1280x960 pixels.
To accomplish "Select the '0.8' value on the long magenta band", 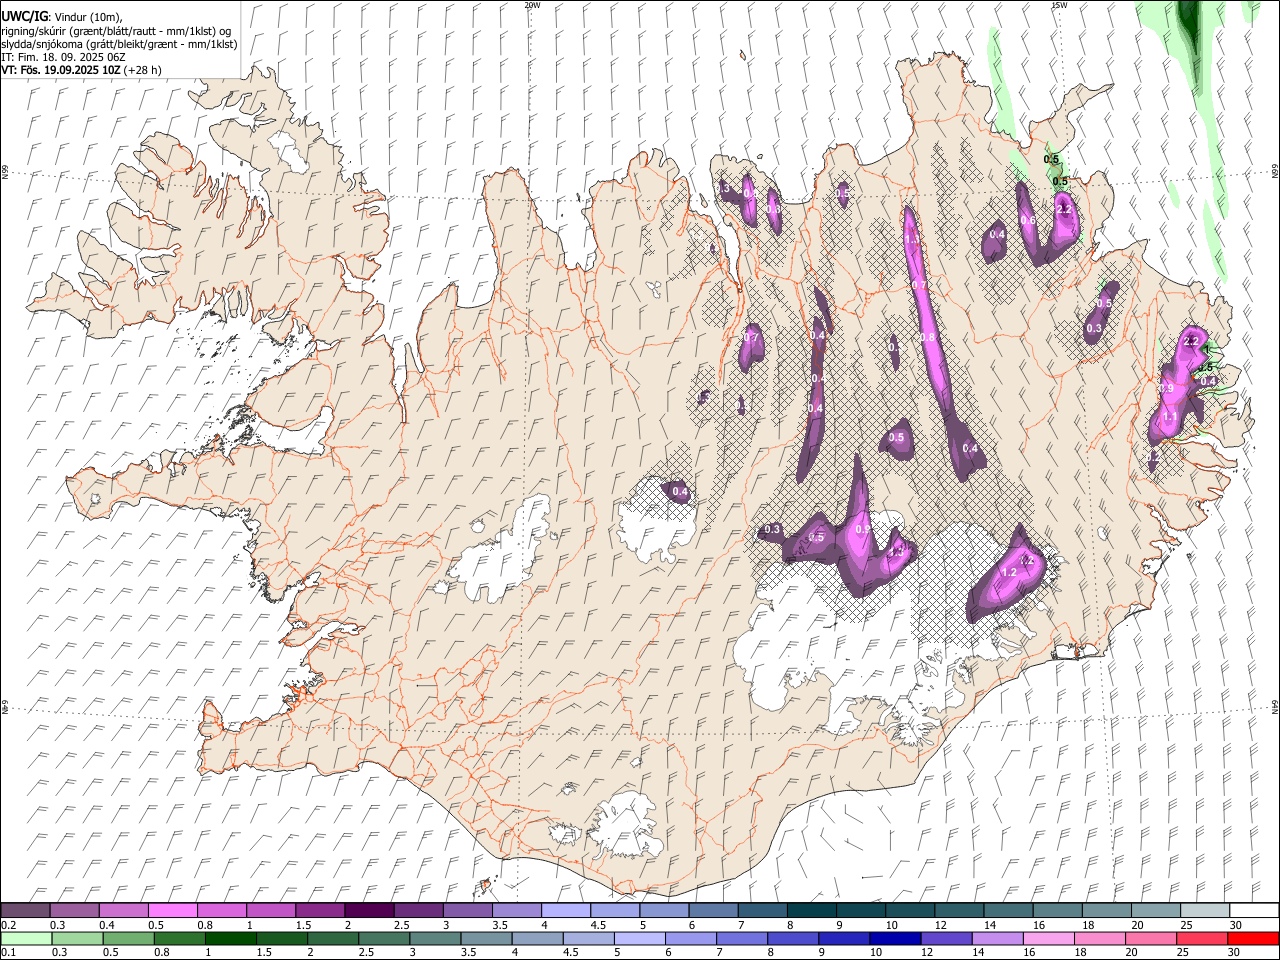I will point(927,338).
